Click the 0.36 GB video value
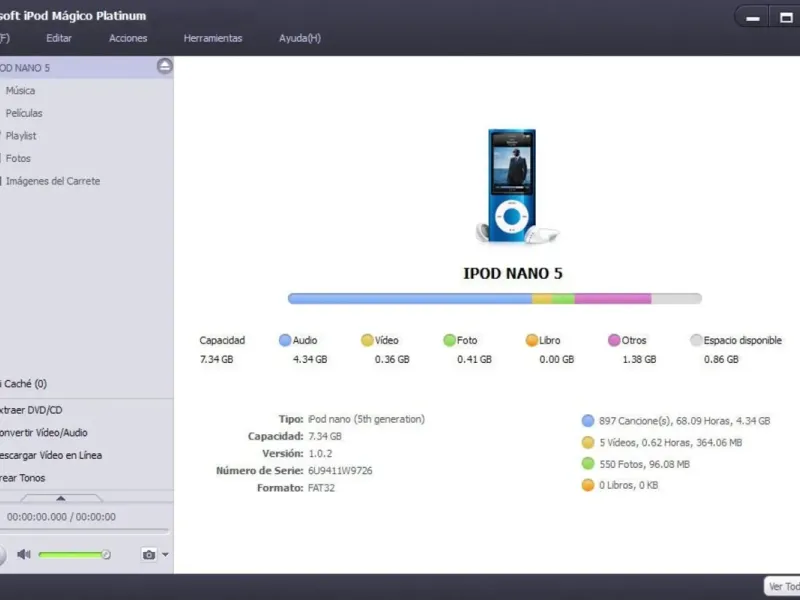Image resolution: width=800 pixels, height=600 pixels. (392, 359)
